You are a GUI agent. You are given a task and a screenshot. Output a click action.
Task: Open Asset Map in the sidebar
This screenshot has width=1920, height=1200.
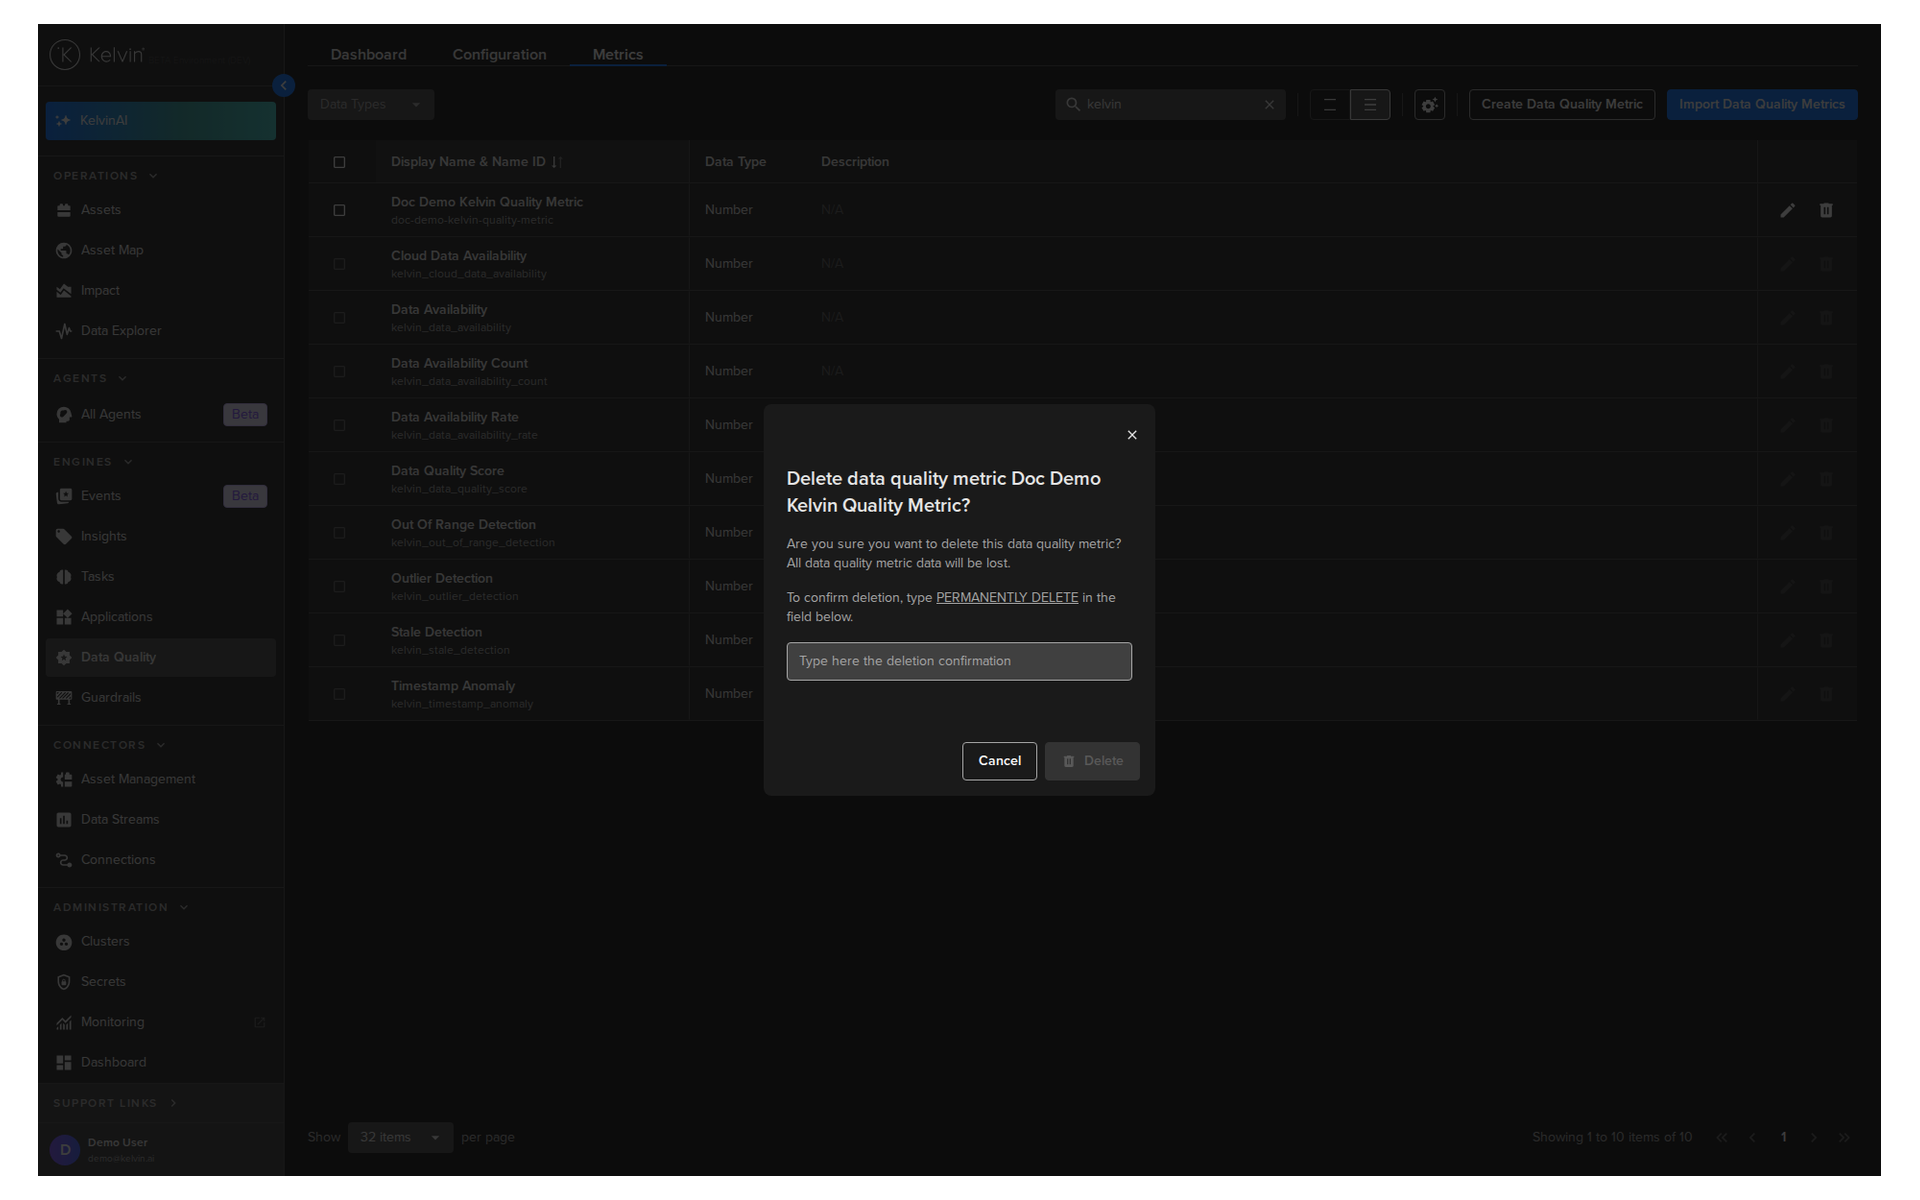click(160, 250)
